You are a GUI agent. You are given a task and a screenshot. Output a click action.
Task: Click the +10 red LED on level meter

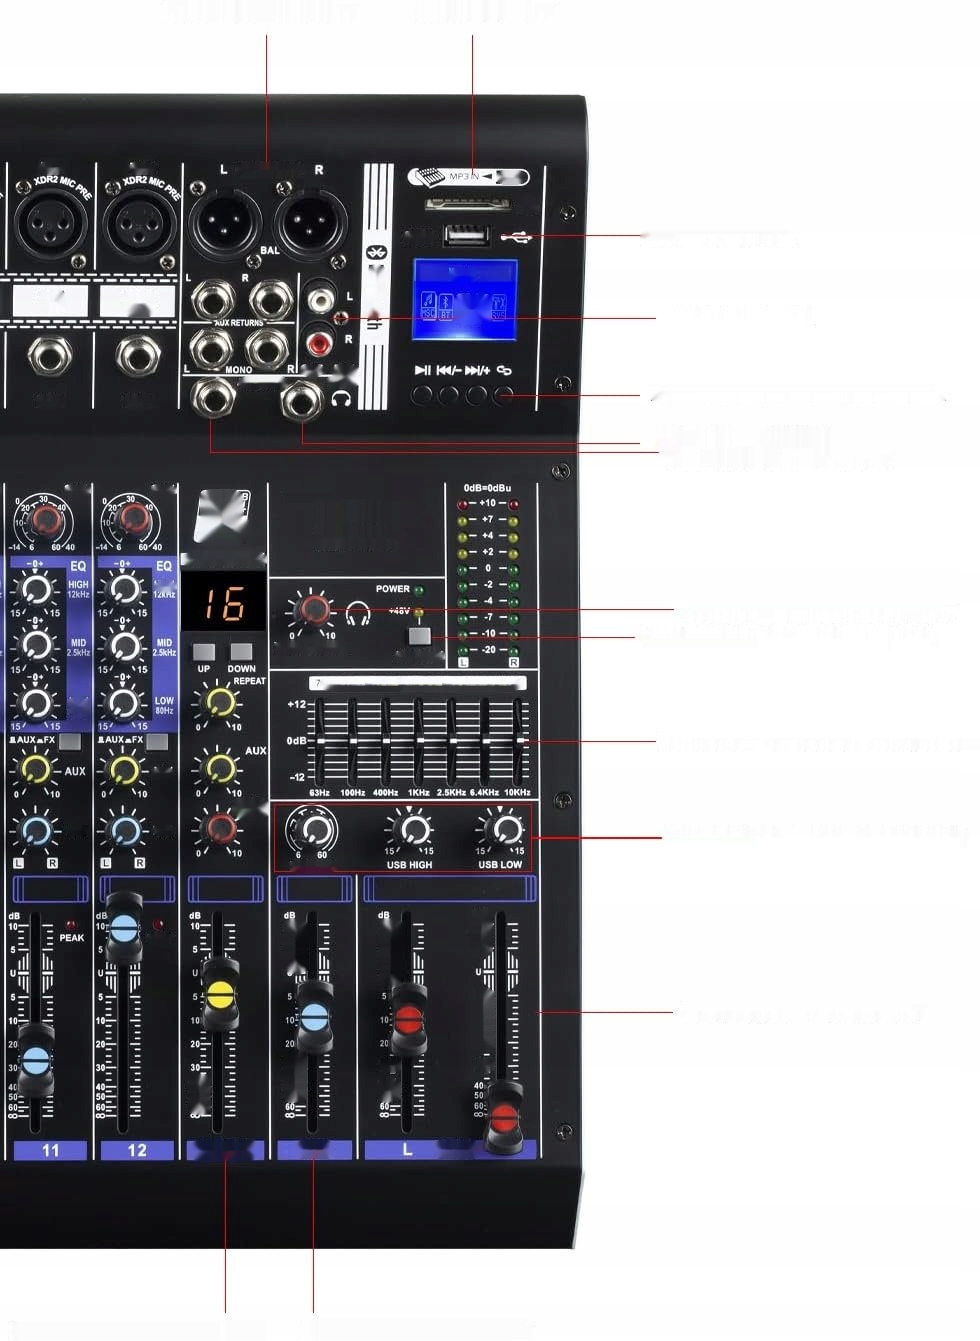(462, 505)
